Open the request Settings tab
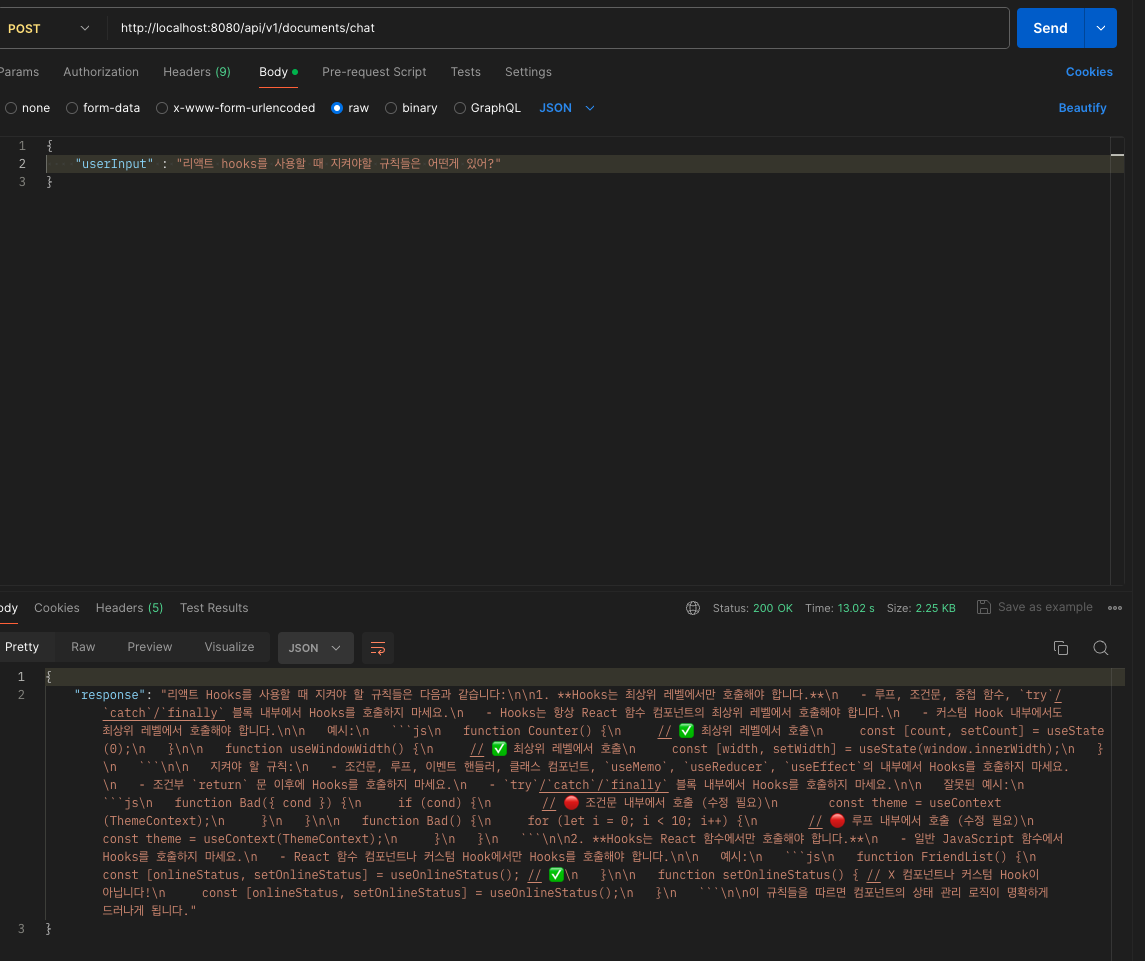This screenshot has width=1145, height=961. (528, 72)
